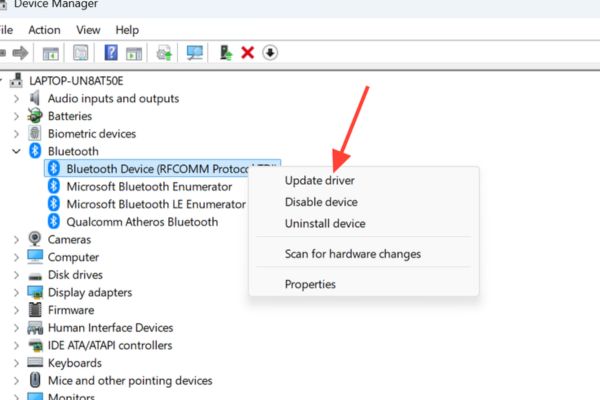Click the Forward arrow toolbar icon
This screenshot has height=400, width=600.
(x=20, y=53)
